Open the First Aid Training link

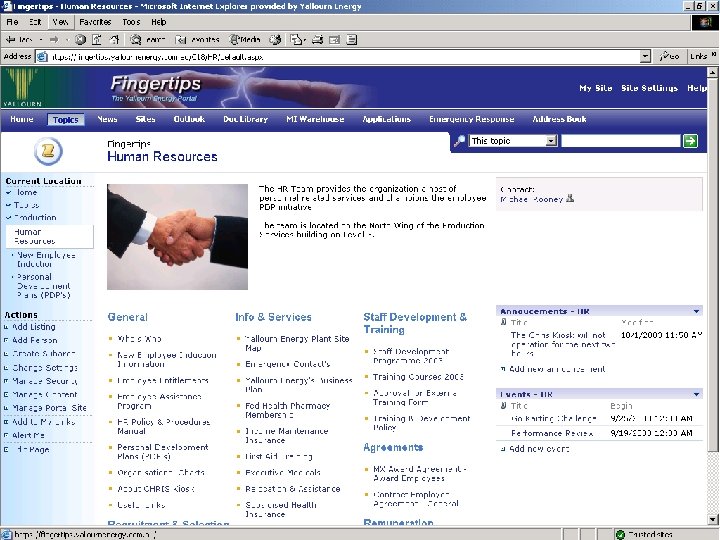pyautogui.click(x=279, y=456)
